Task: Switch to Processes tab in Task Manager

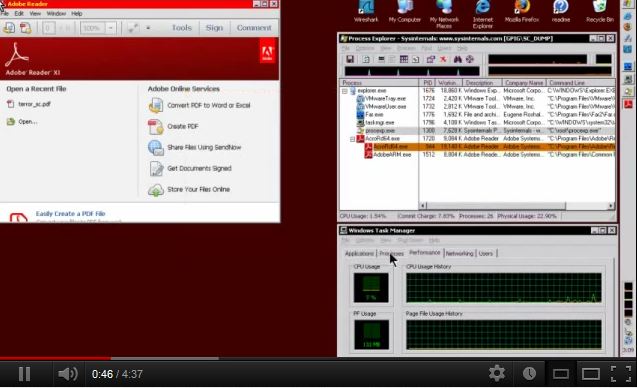Action: [392, 254]
